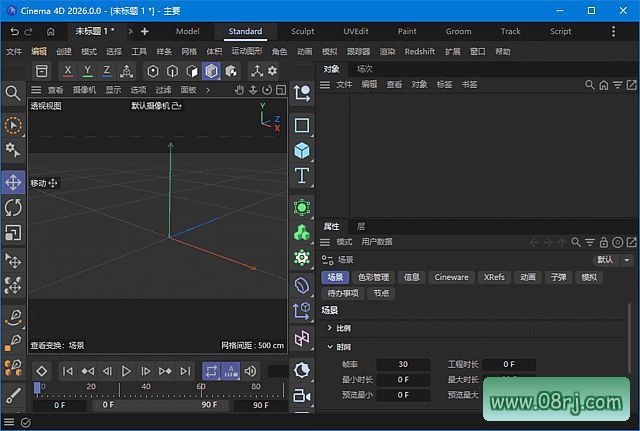Click the redo arrow
The width and height of the screenshot is (640, 431).
pos(28,31)
